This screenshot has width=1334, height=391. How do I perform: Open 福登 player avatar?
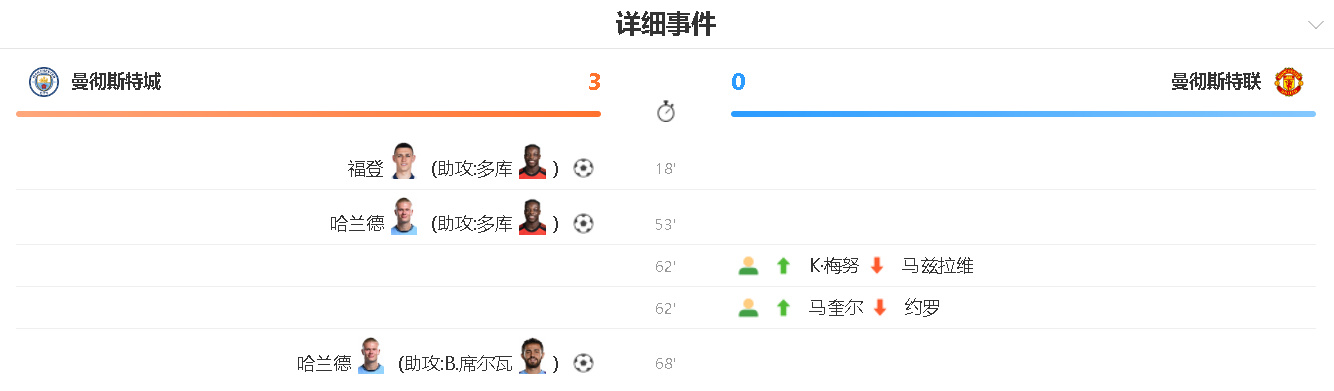point(404,161)
